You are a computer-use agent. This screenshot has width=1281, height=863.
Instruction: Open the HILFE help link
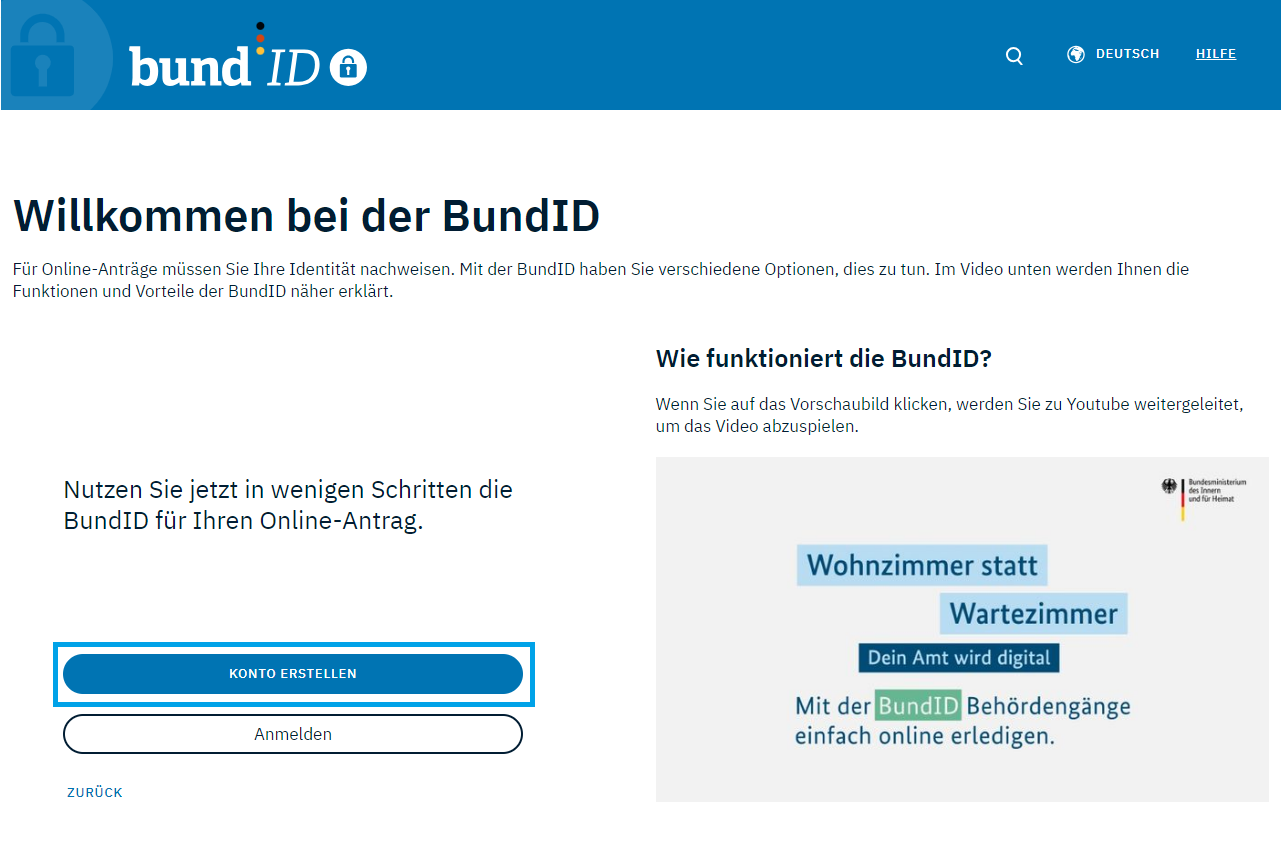pos(1216,54)
